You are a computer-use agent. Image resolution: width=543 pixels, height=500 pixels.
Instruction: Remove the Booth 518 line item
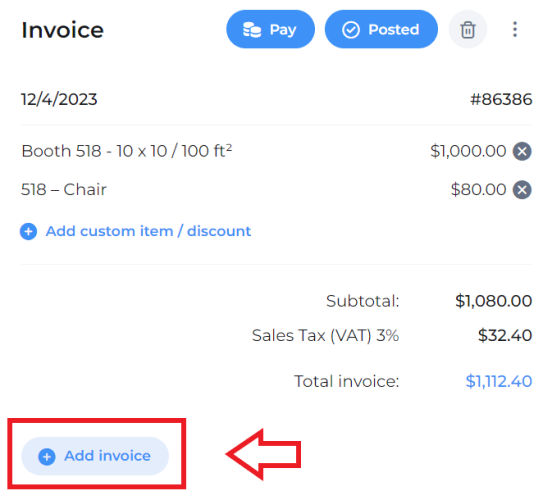(x=522, y=151)
